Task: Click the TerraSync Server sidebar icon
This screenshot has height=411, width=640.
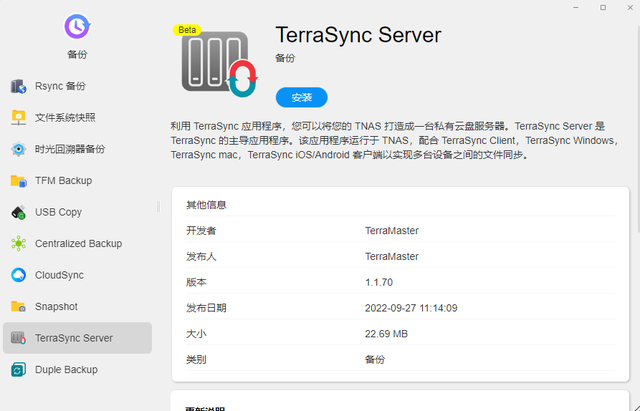Action: 18,338
